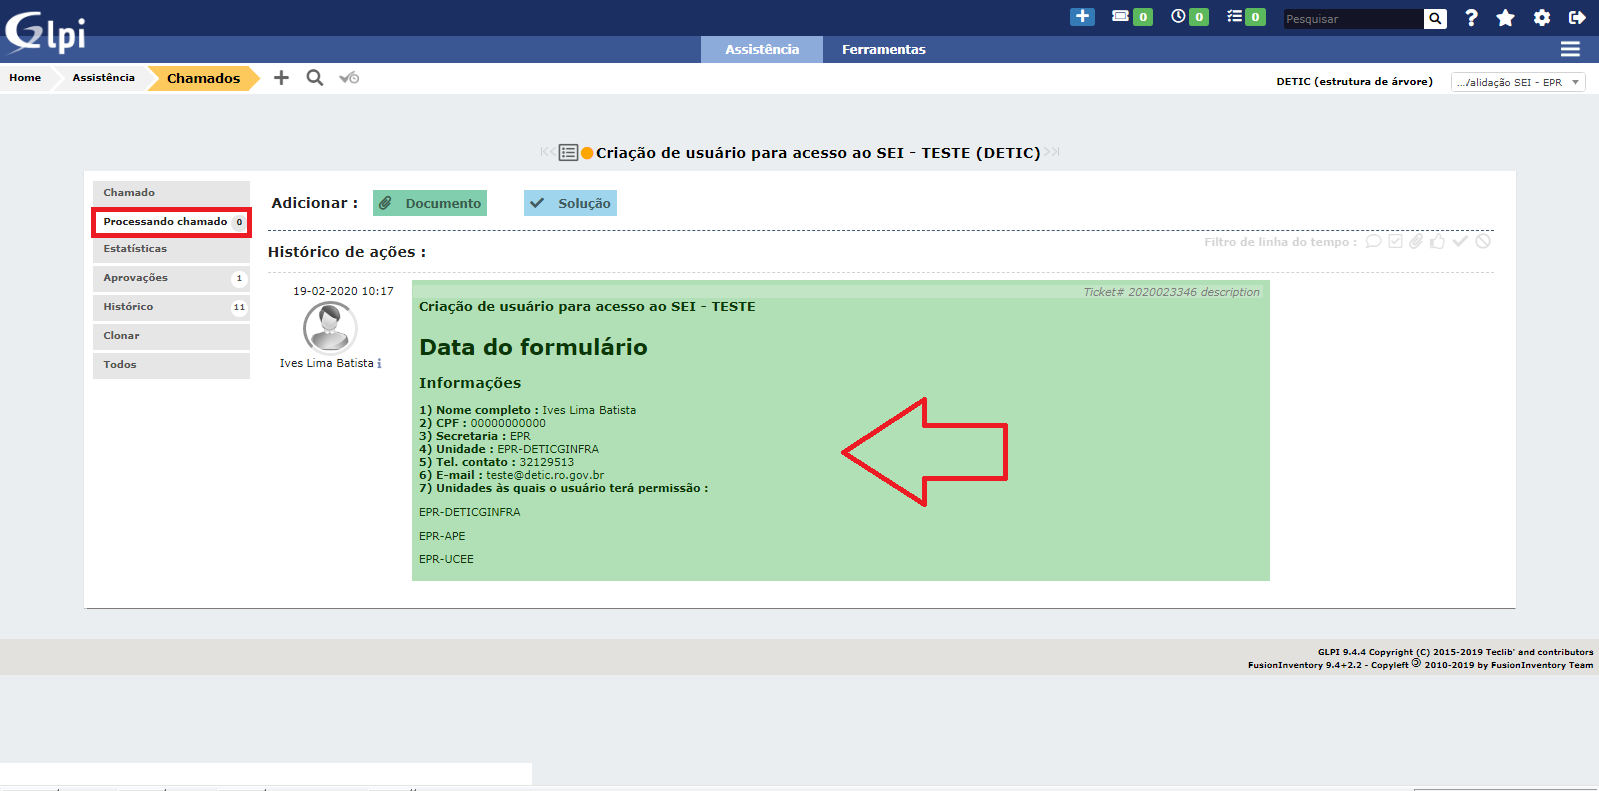This screenshot has height=791, width=1599.
Task: Click the orange status dot beside title
Action: pyautogui.click(x=587, y=153)
